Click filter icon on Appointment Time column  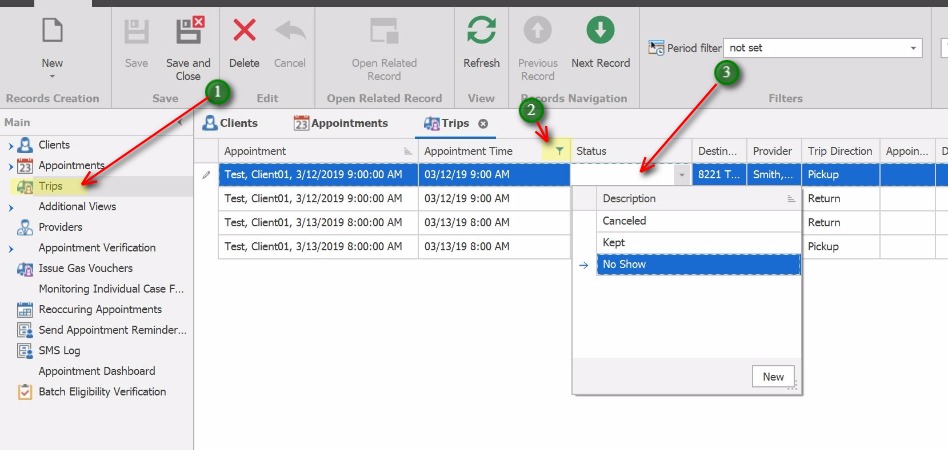[x=559, y=151]
